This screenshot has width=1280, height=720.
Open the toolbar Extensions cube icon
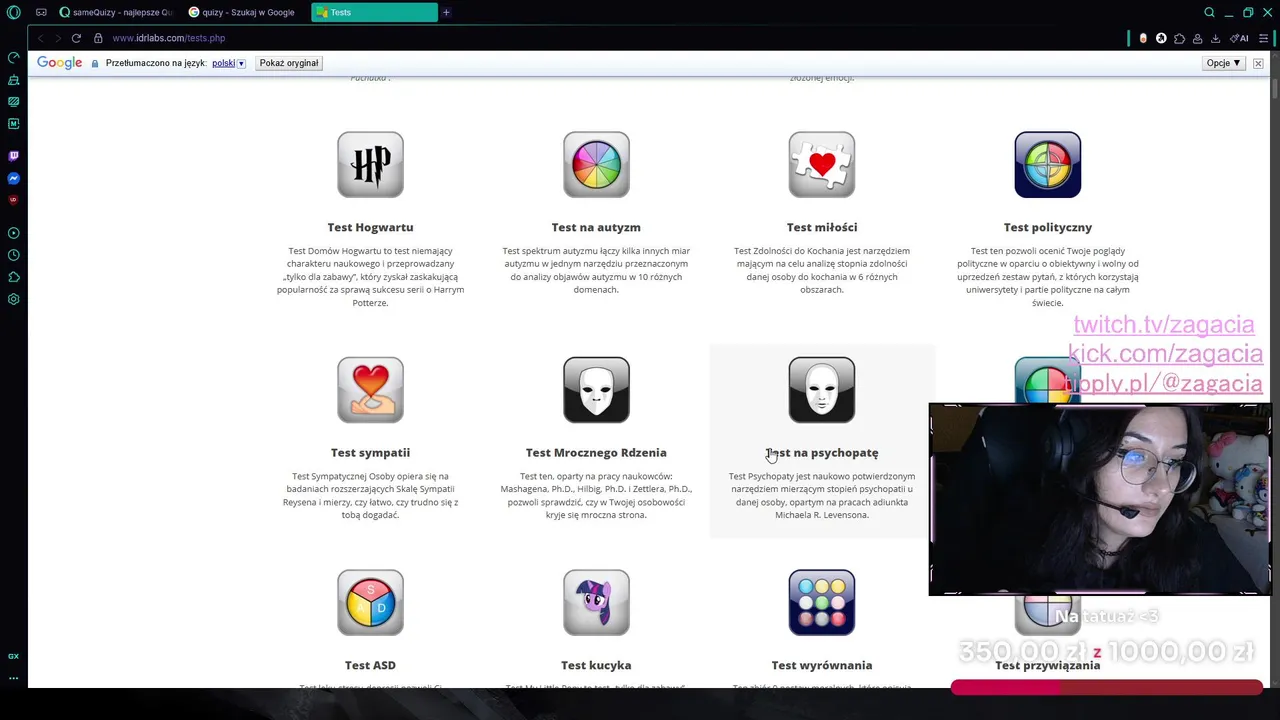coord(1179,38)
